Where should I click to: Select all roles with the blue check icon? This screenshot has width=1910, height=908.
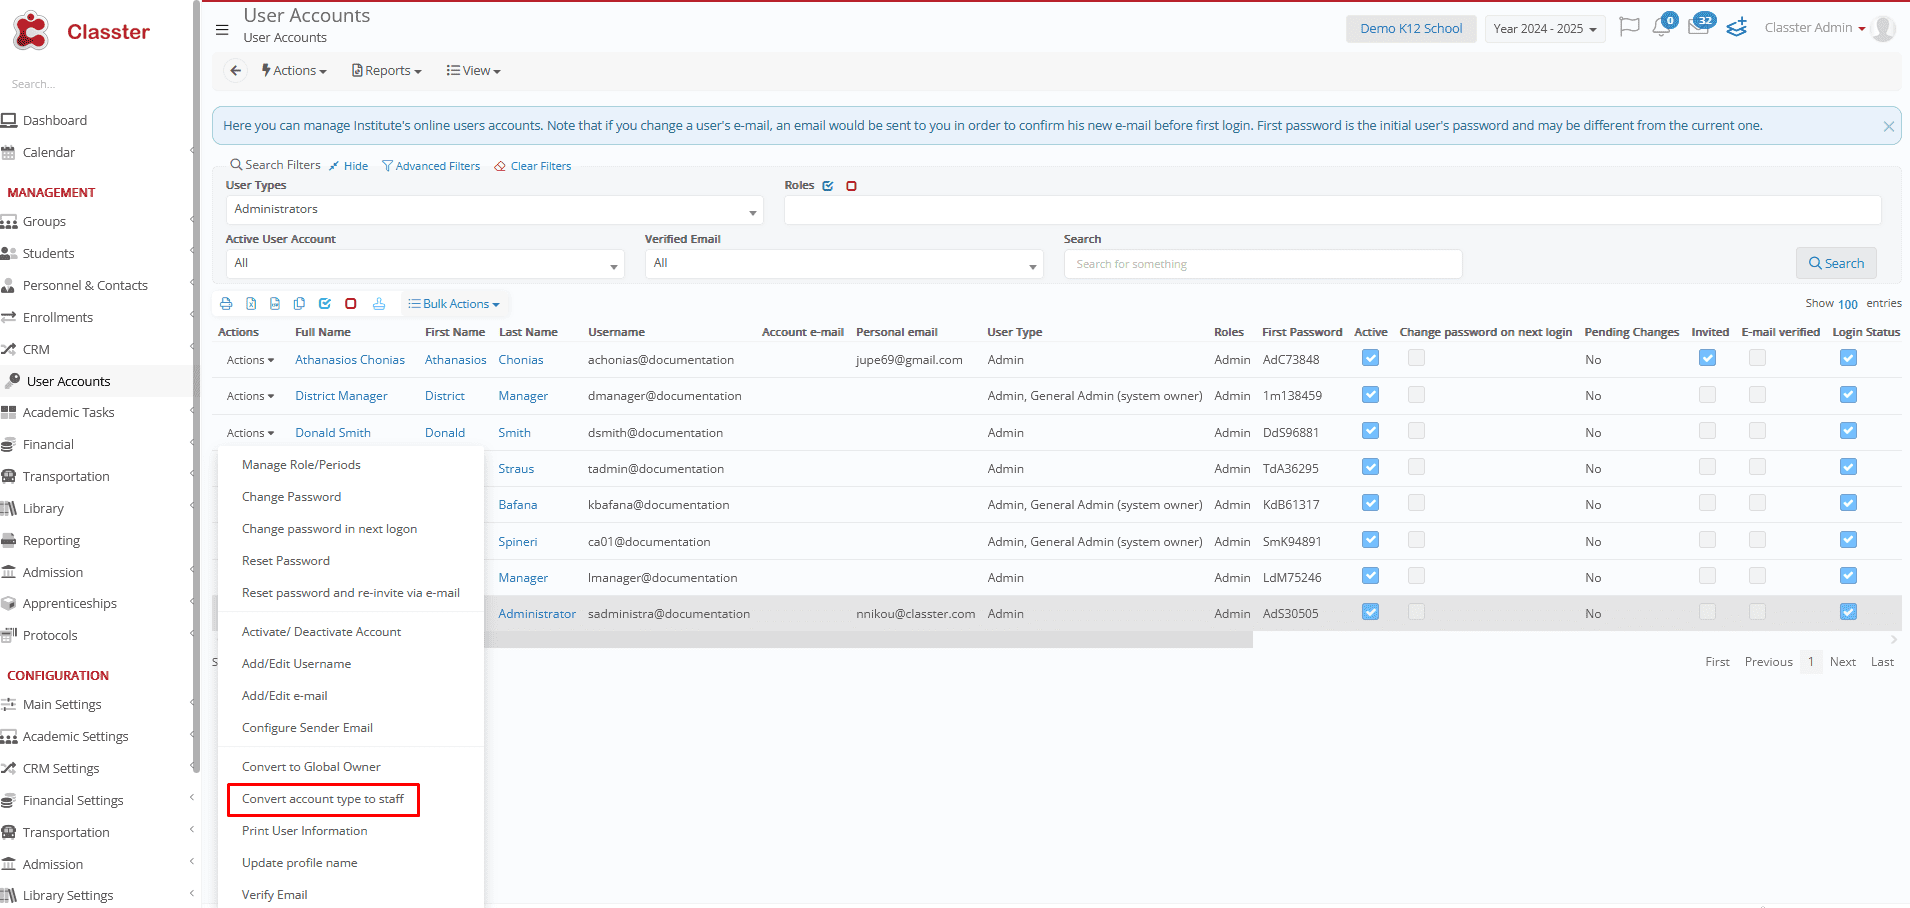coord(828,186)
